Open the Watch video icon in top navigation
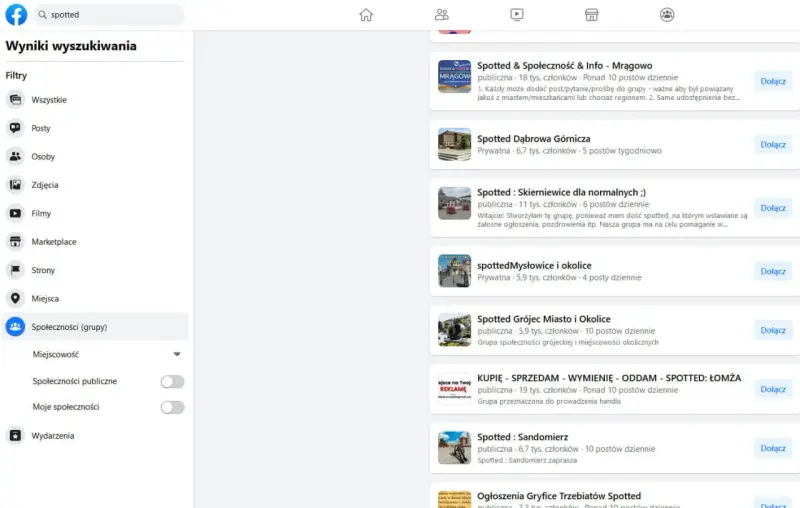Image resolution: width=800 pixels, height=508 pixels. (516, 15)
